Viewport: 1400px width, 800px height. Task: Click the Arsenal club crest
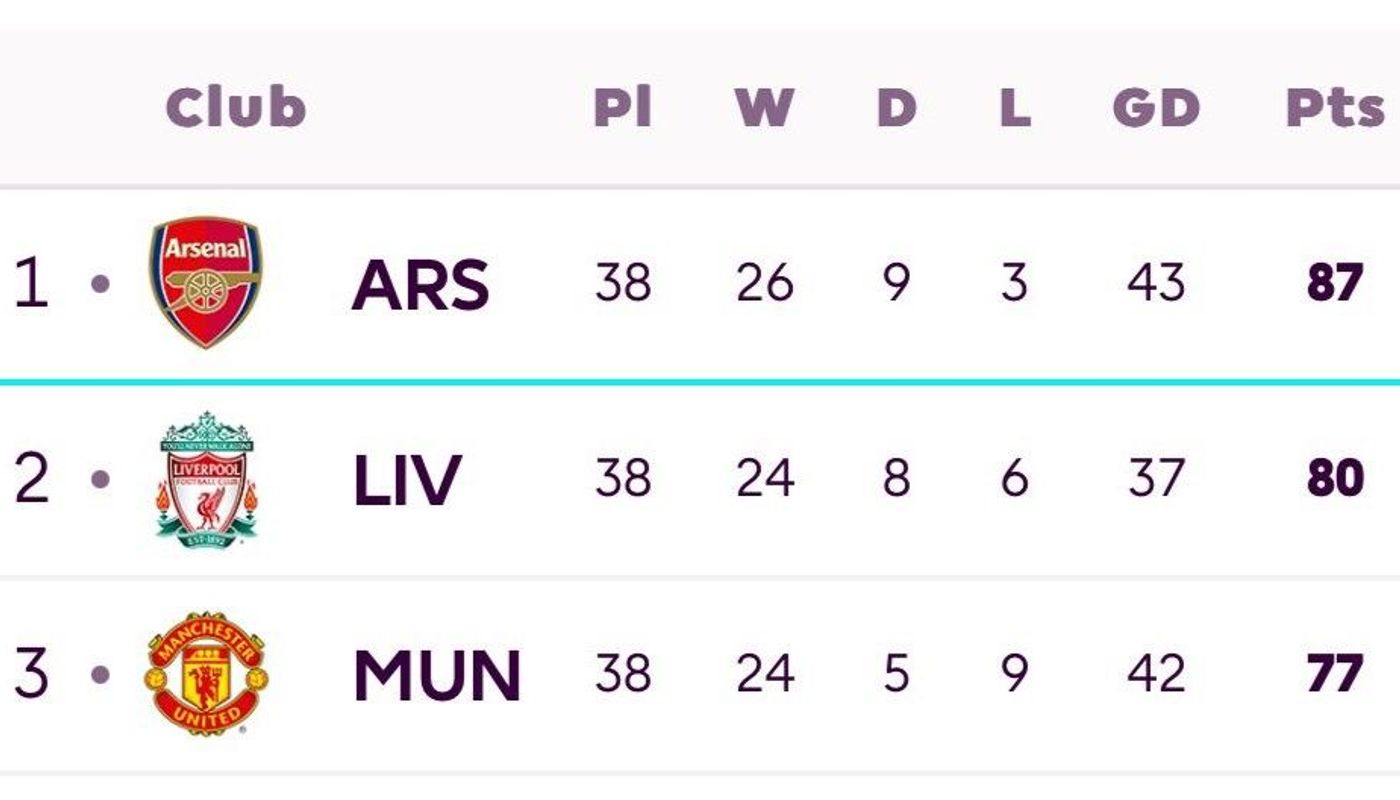point(205,282)
